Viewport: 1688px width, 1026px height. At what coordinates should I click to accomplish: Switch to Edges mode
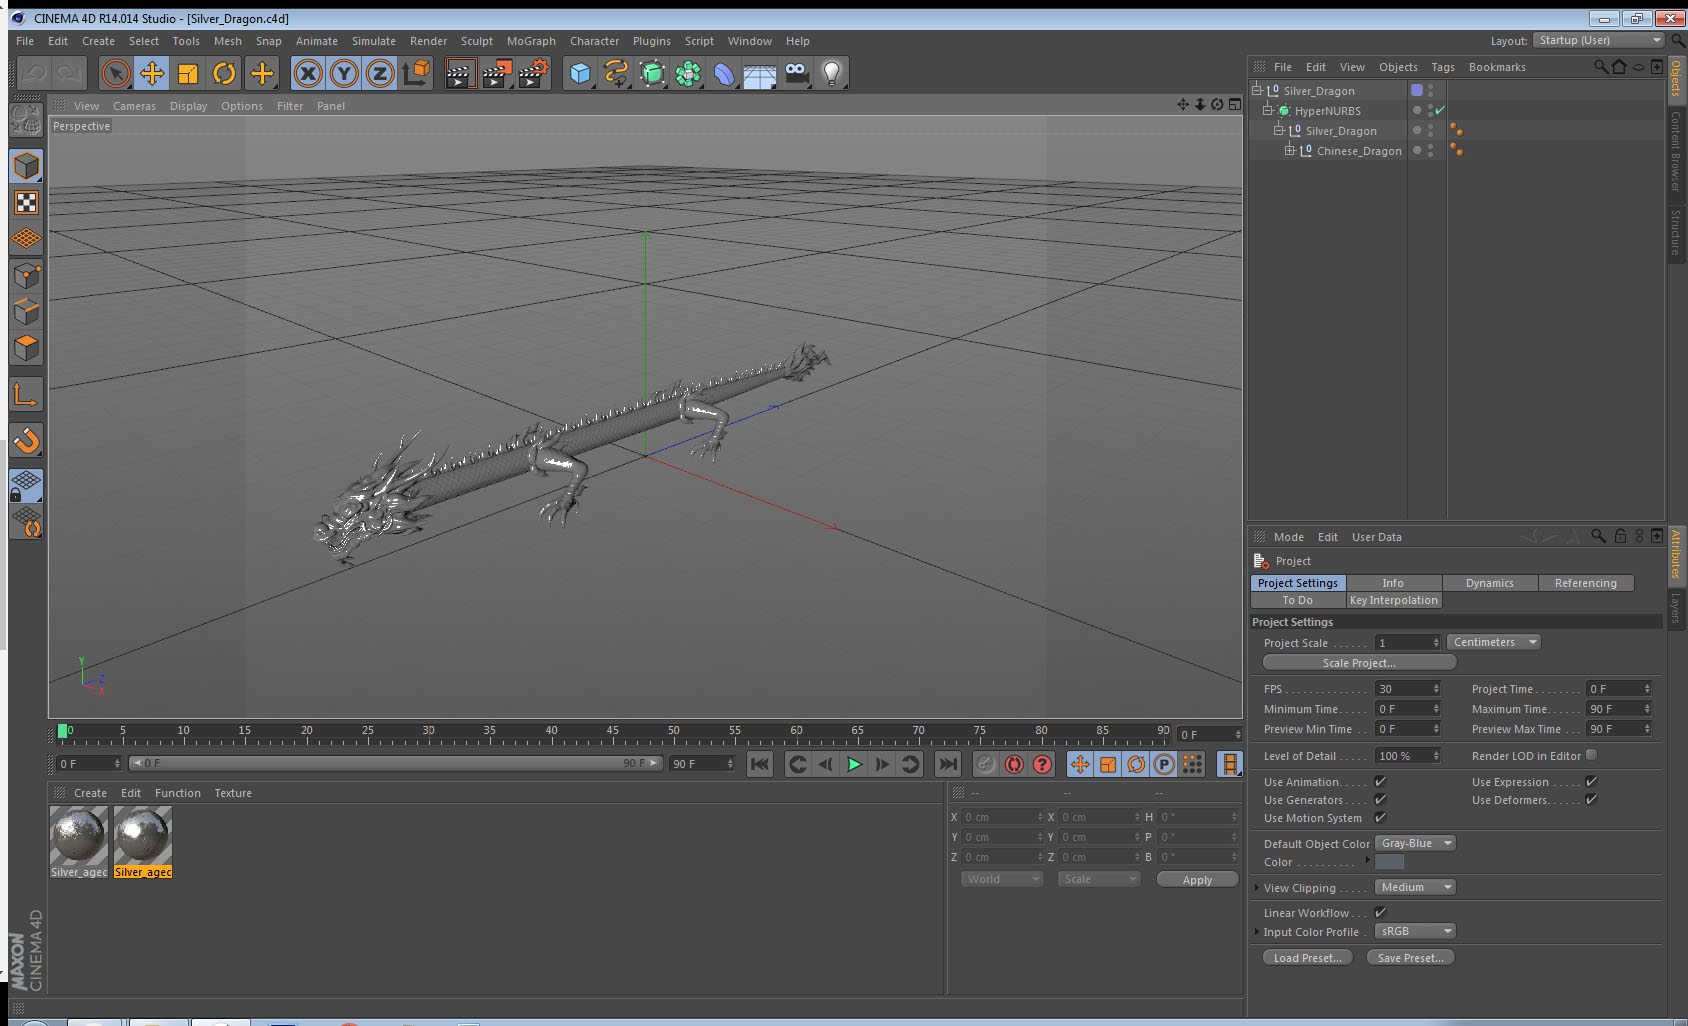tap(27, 312)
